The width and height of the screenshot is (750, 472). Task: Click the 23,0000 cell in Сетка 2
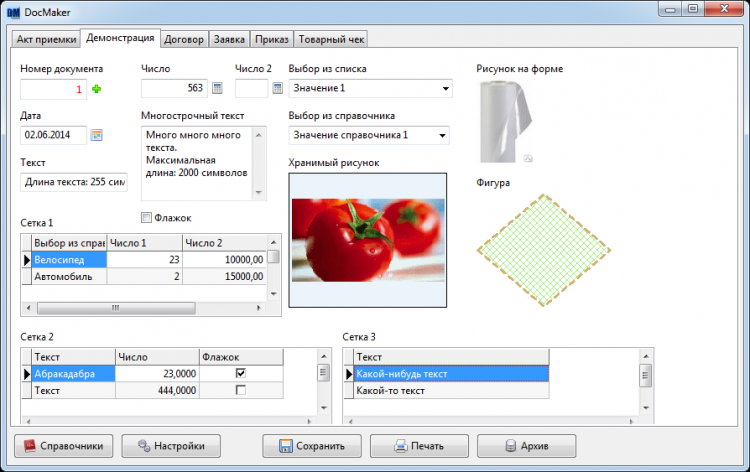(157, 373)
